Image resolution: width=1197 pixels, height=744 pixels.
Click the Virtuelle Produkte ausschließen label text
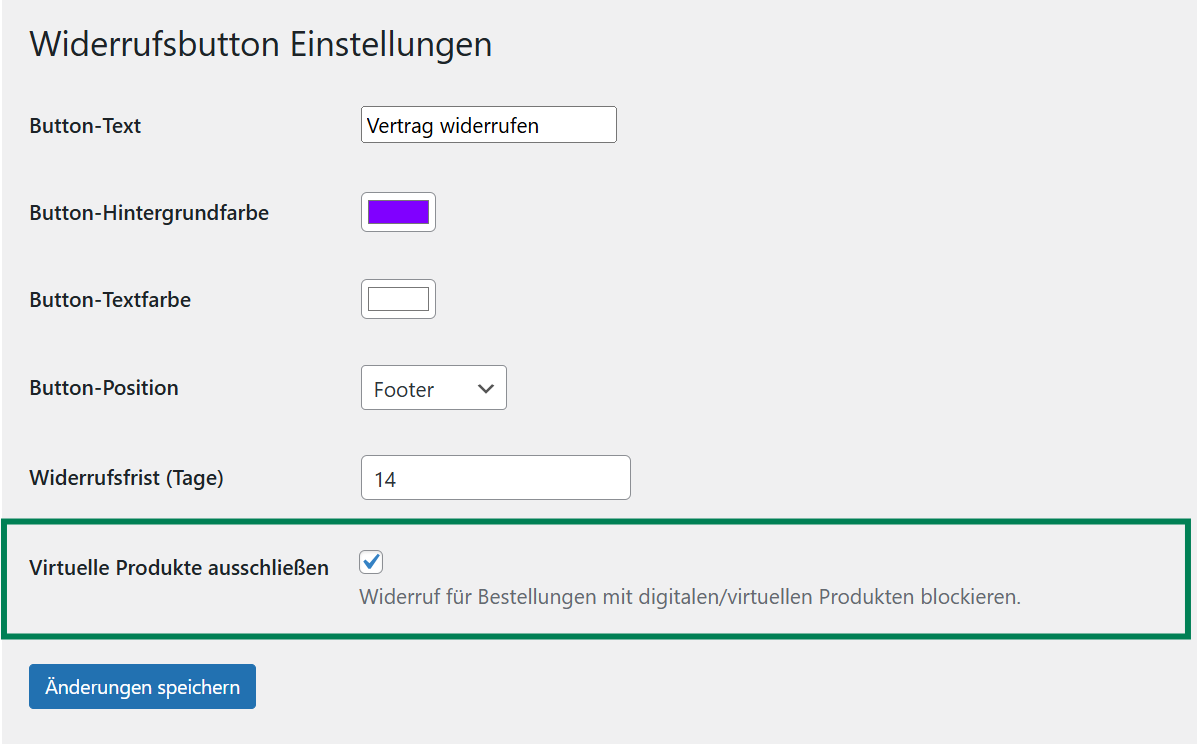(x=179, y=568)
